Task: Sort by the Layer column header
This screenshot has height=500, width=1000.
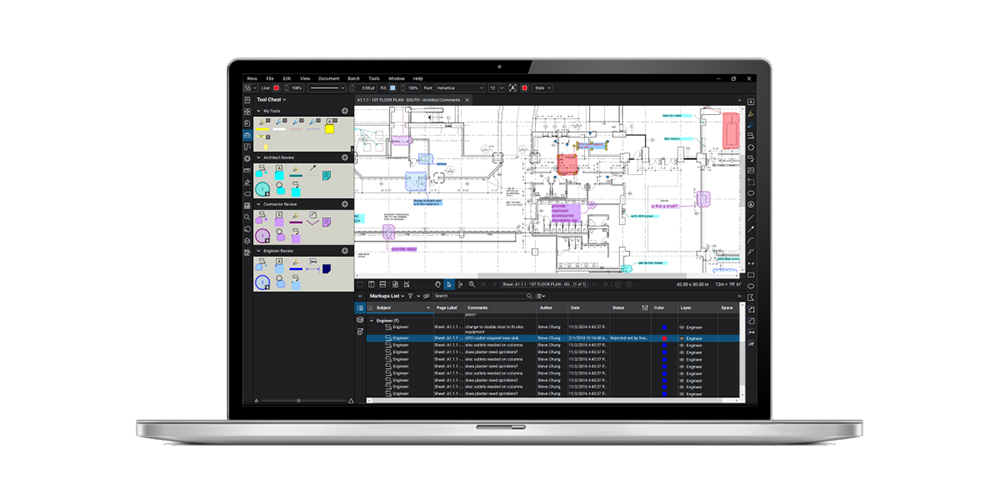Action: (698, 307)
